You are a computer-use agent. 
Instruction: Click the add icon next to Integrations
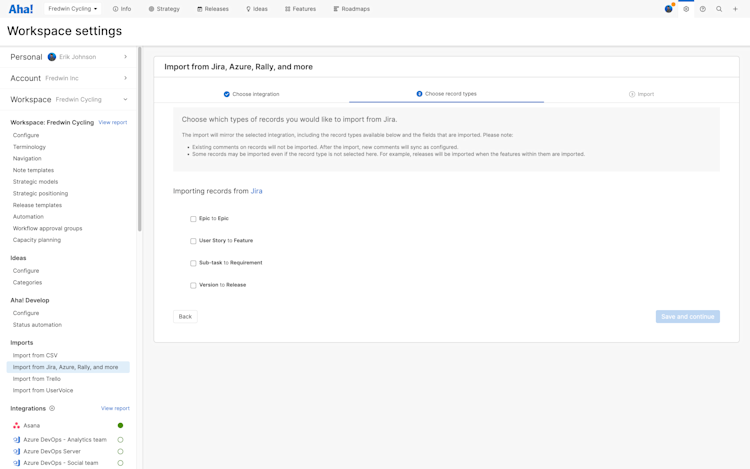[52, 408]
